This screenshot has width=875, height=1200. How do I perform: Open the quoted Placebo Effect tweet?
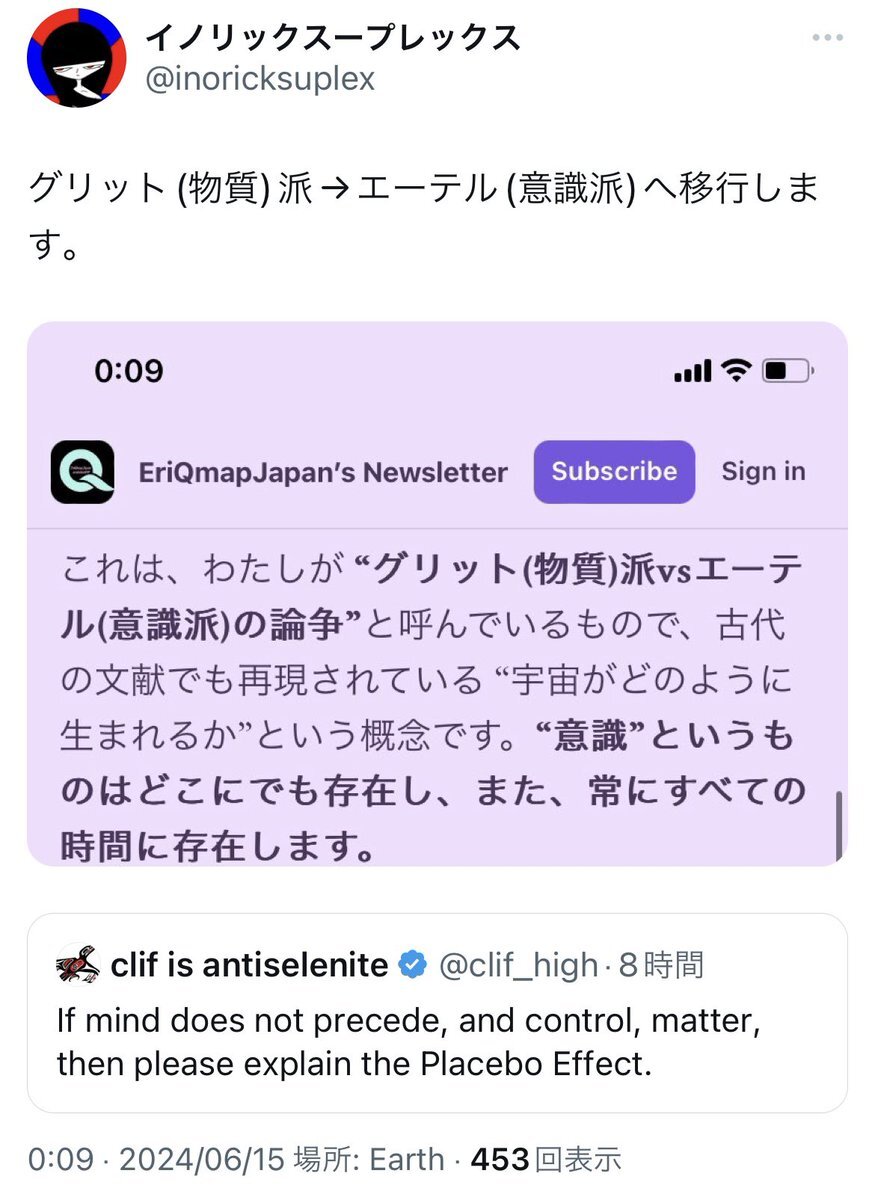[437, 1012]
